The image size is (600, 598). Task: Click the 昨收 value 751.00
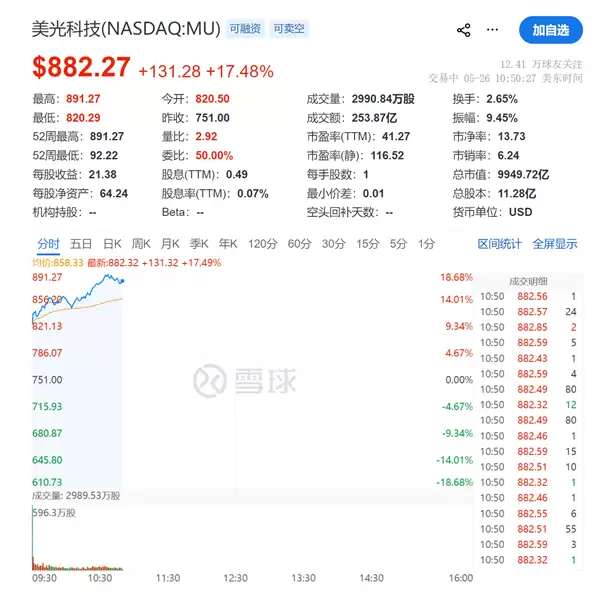coord(212,118)
